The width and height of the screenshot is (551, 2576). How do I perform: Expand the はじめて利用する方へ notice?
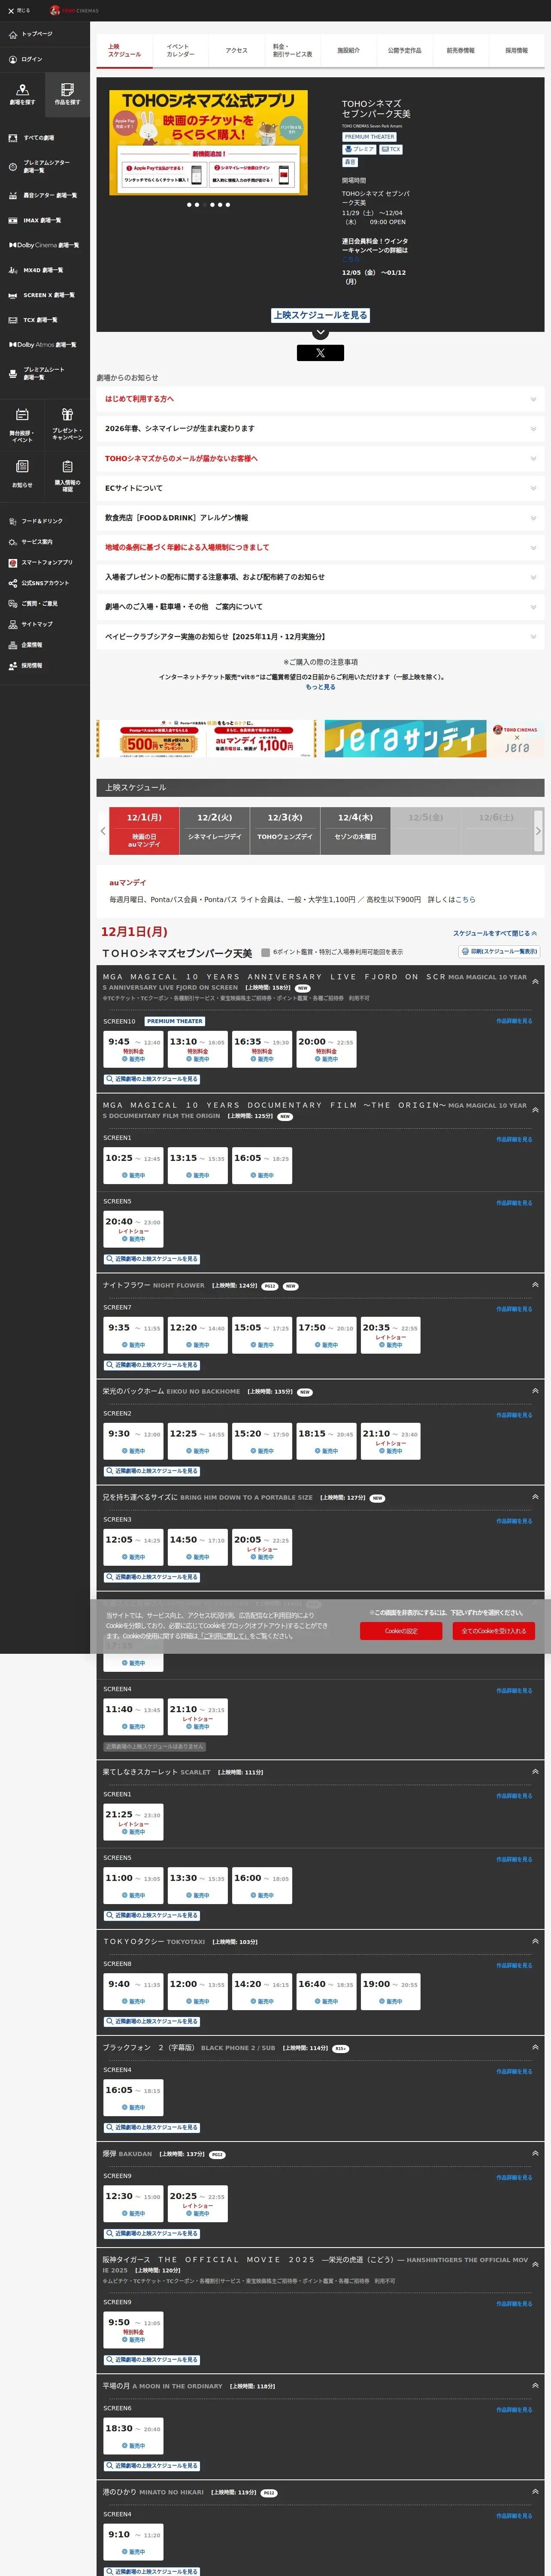coord(320,399)
